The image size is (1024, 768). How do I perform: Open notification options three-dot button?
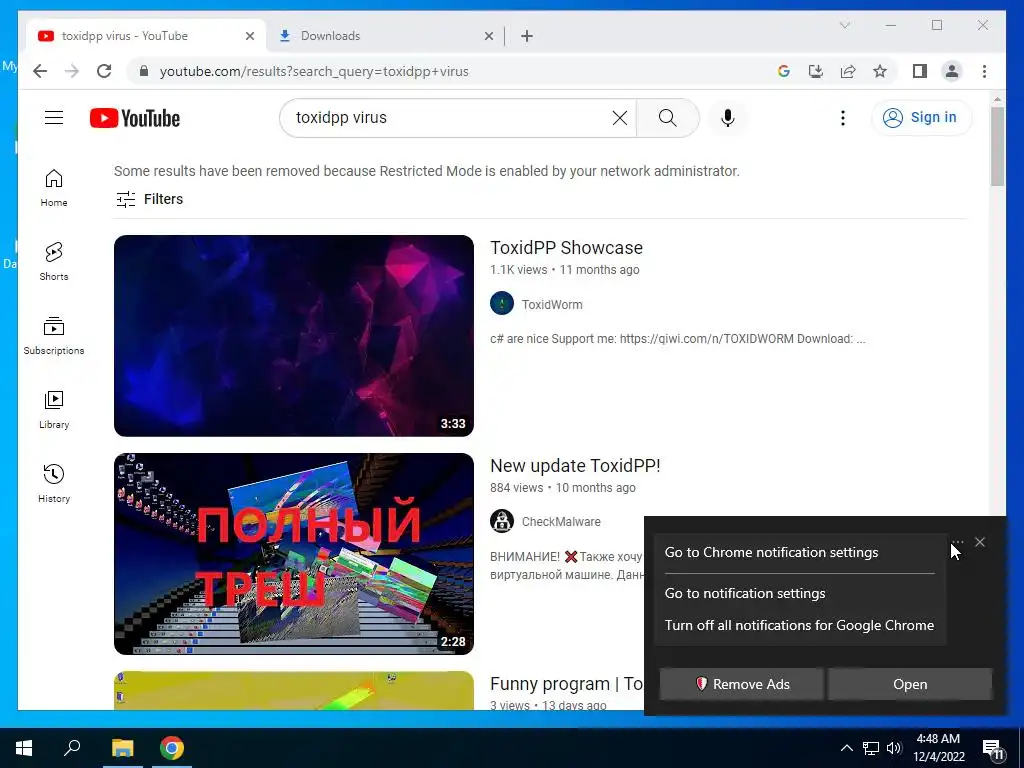pos(957,542)
